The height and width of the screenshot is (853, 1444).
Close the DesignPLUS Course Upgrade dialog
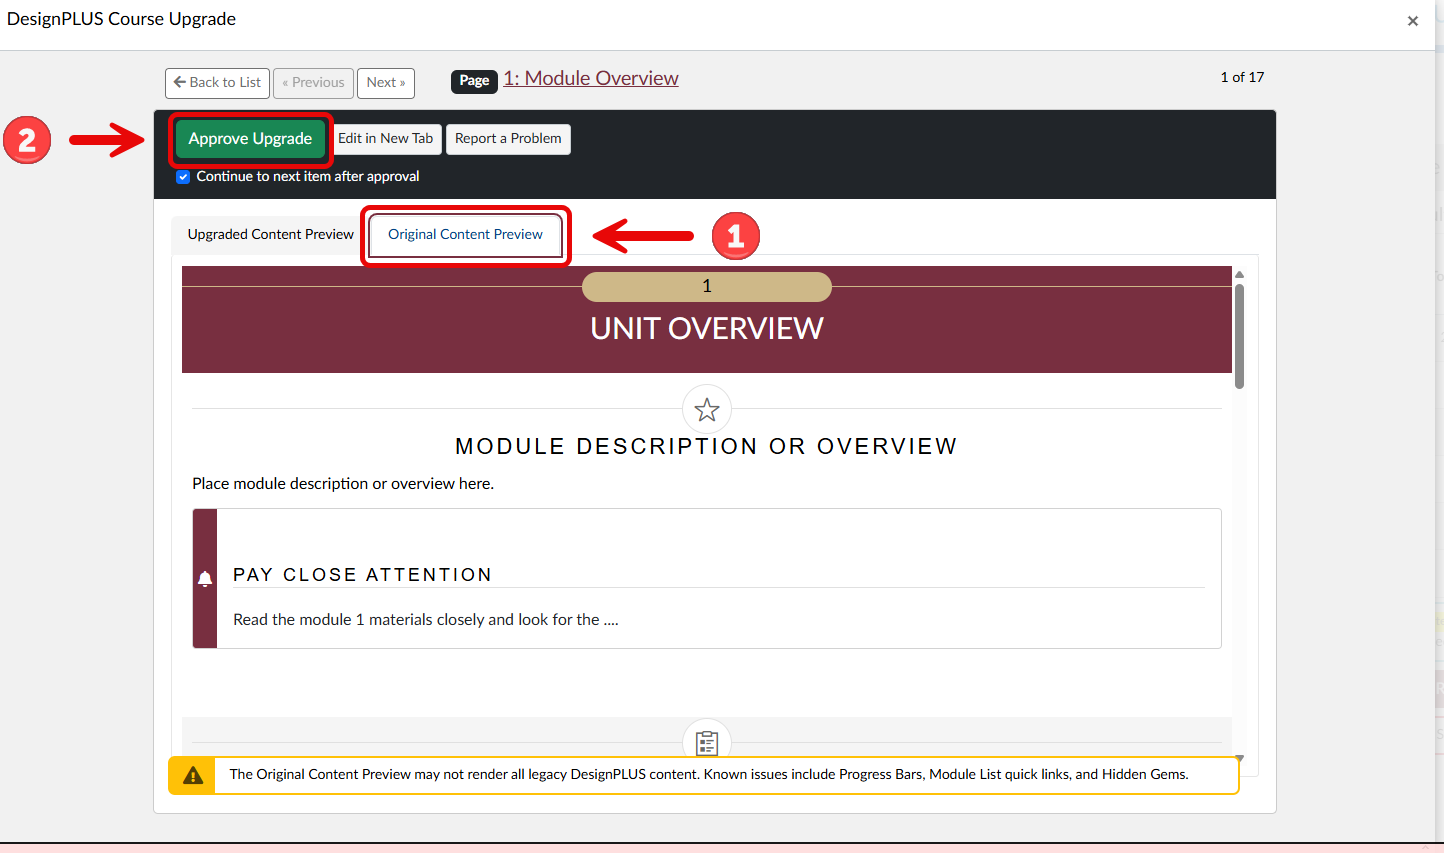click(x=1412, y=21)
